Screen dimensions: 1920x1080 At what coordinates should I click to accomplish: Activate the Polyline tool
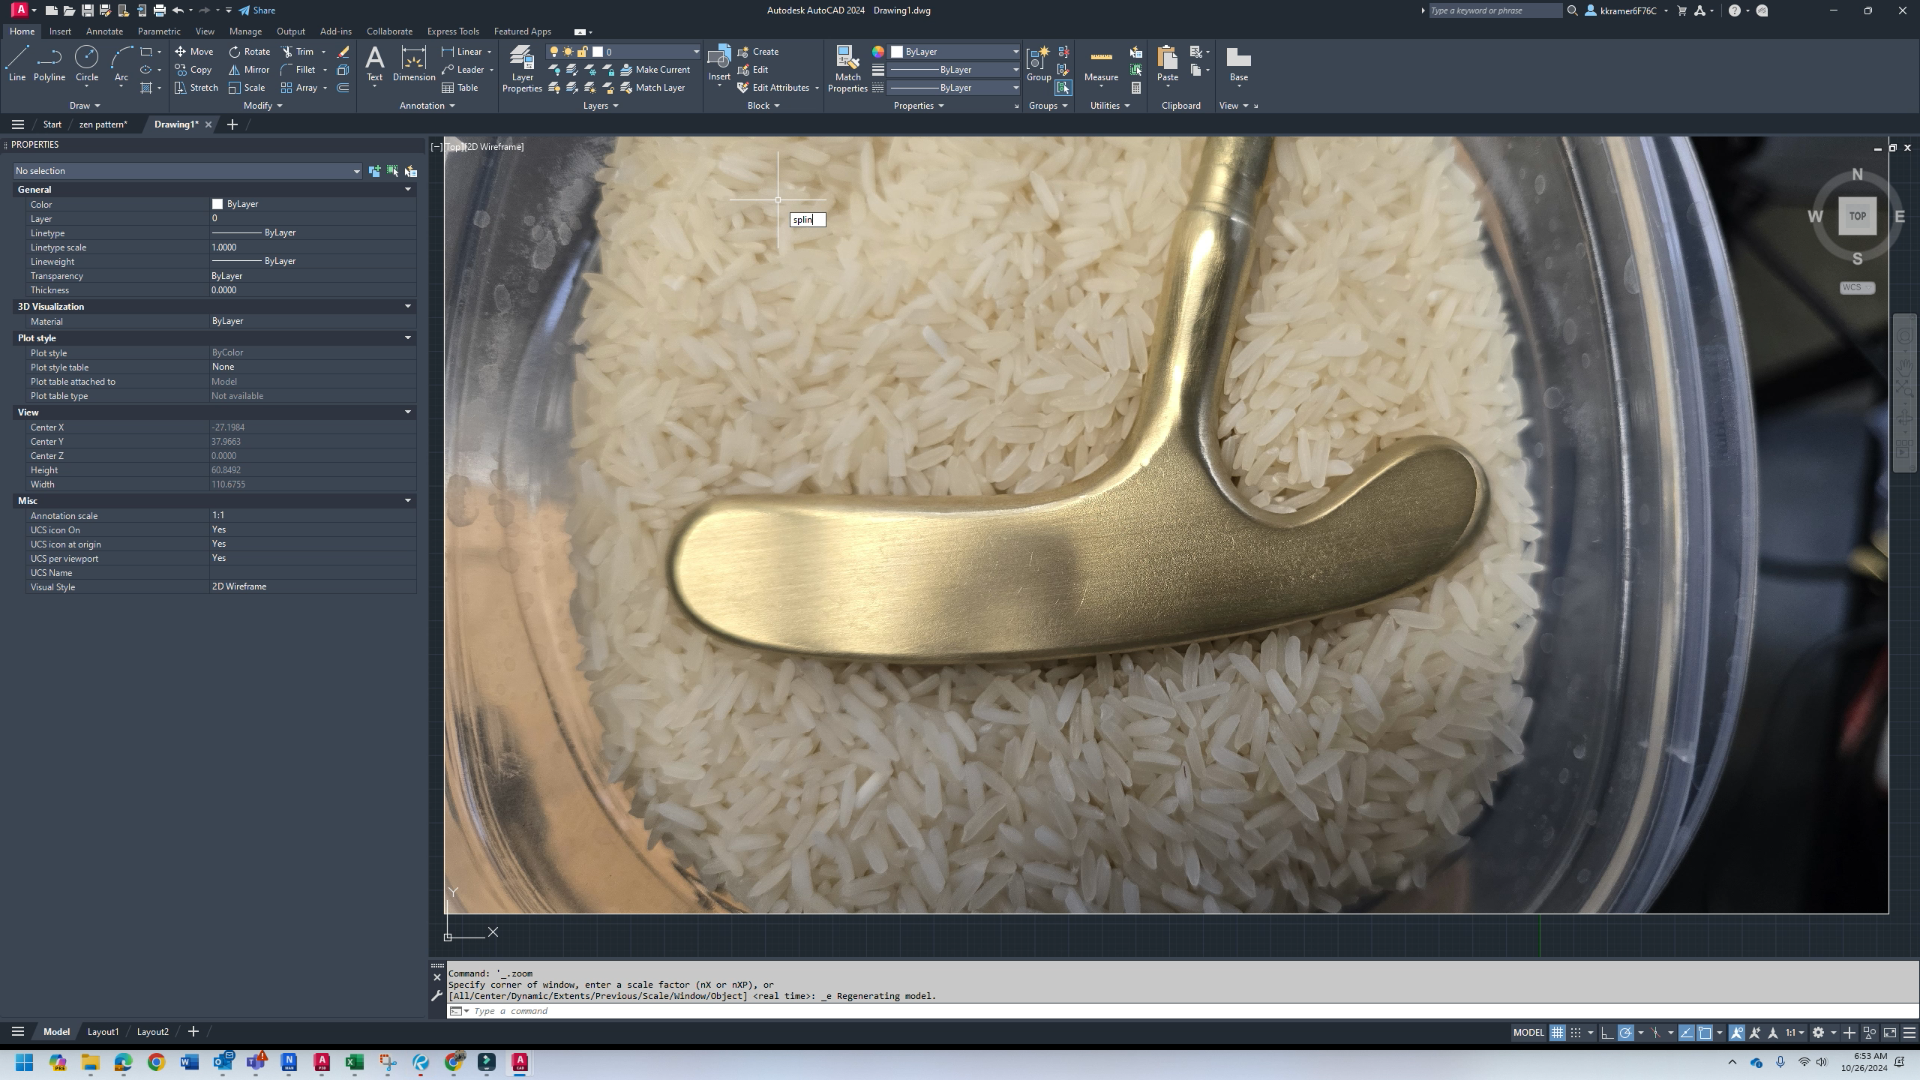pos(49,62)
